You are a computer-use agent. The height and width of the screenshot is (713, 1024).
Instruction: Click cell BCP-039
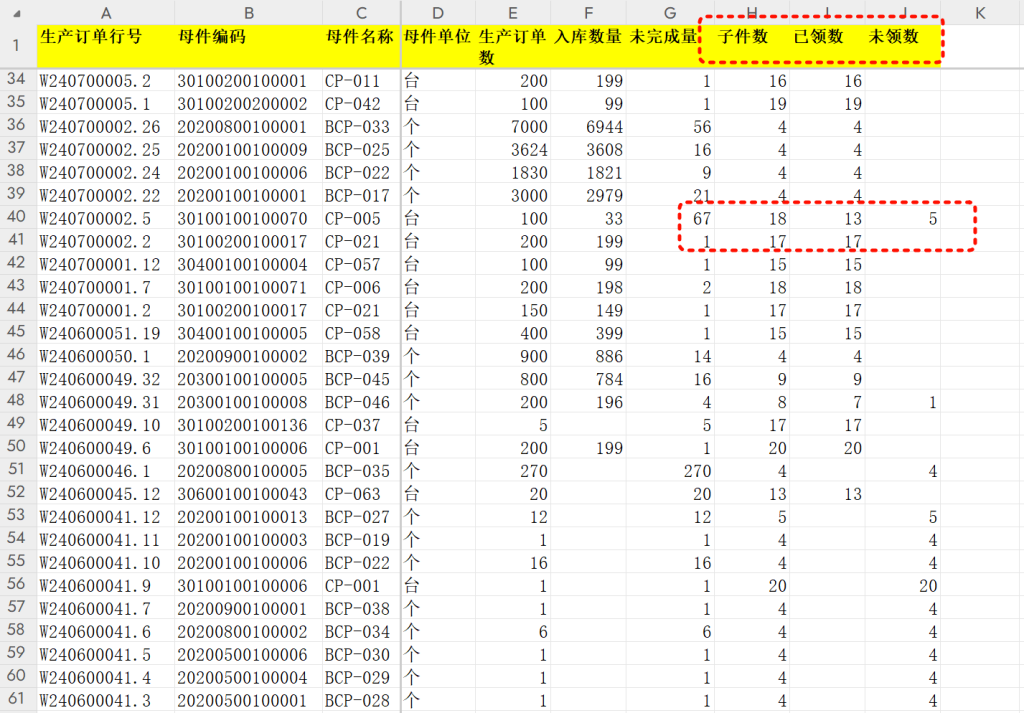[361, 356]
